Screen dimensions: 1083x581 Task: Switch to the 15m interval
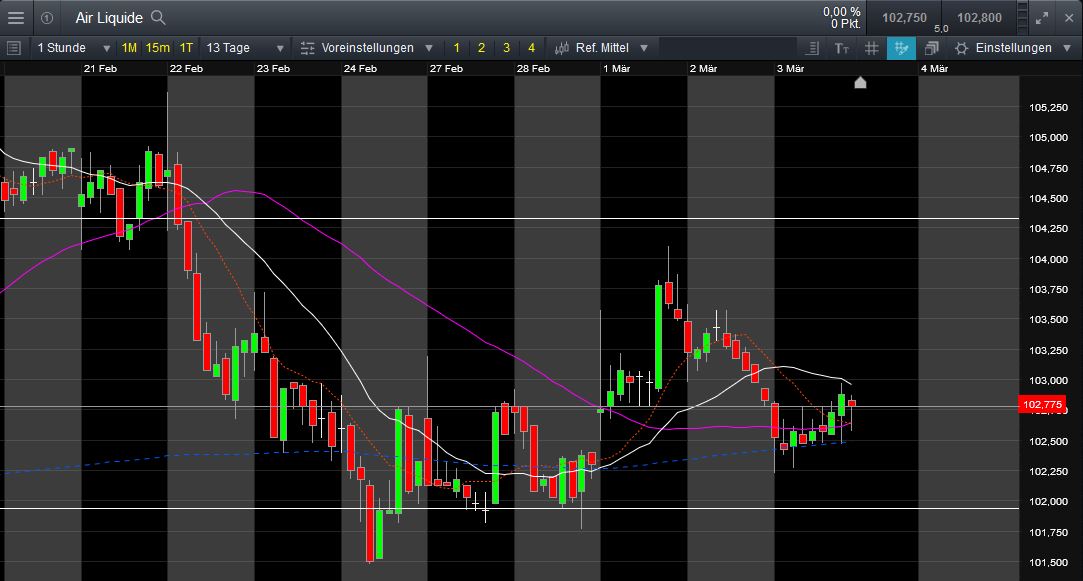tap(157, 48)
